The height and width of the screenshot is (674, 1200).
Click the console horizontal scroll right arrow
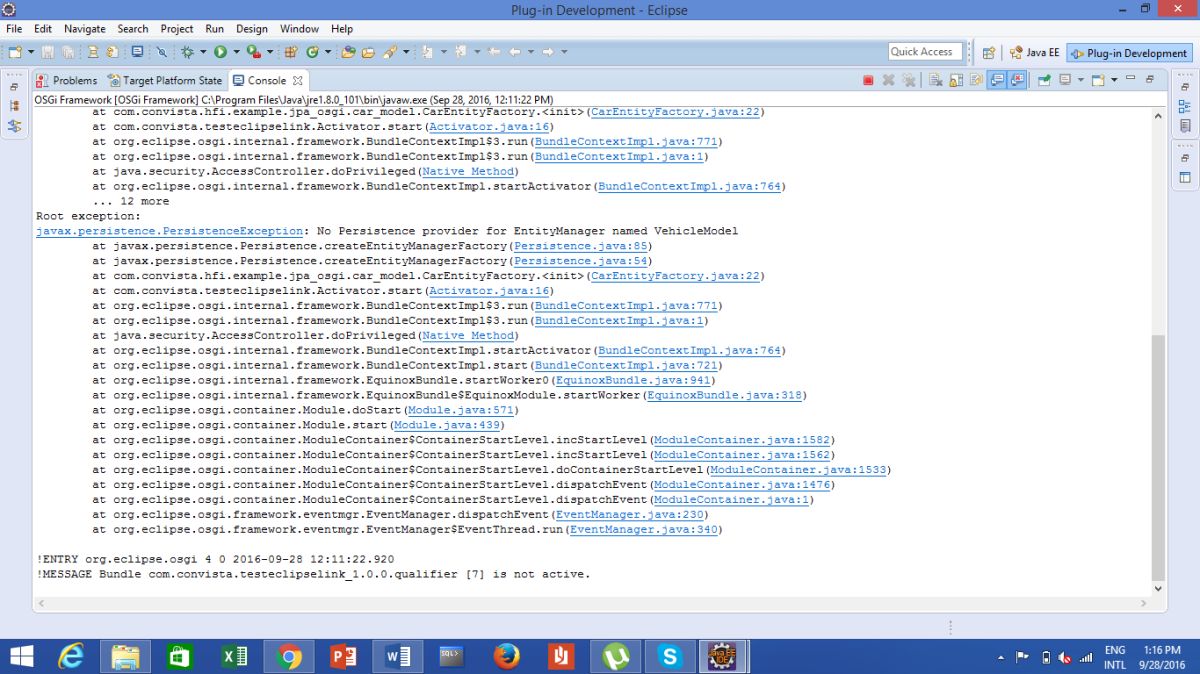[x=1144, y=604]
